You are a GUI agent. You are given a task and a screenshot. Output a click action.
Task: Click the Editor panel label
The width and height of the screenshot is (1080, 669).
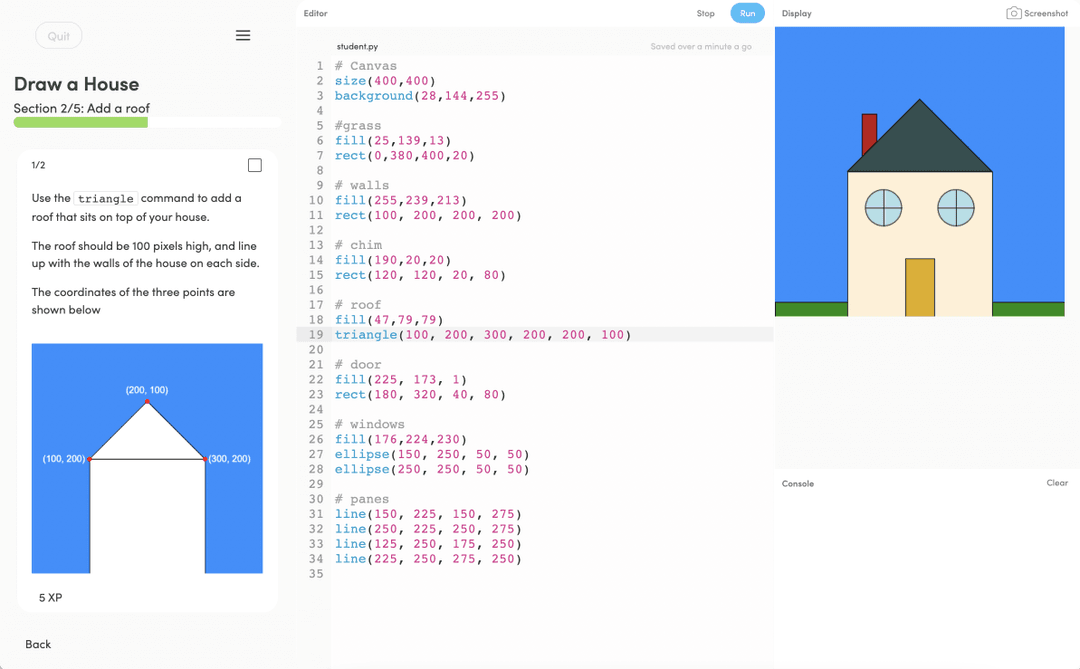click(x=315, y=13)
